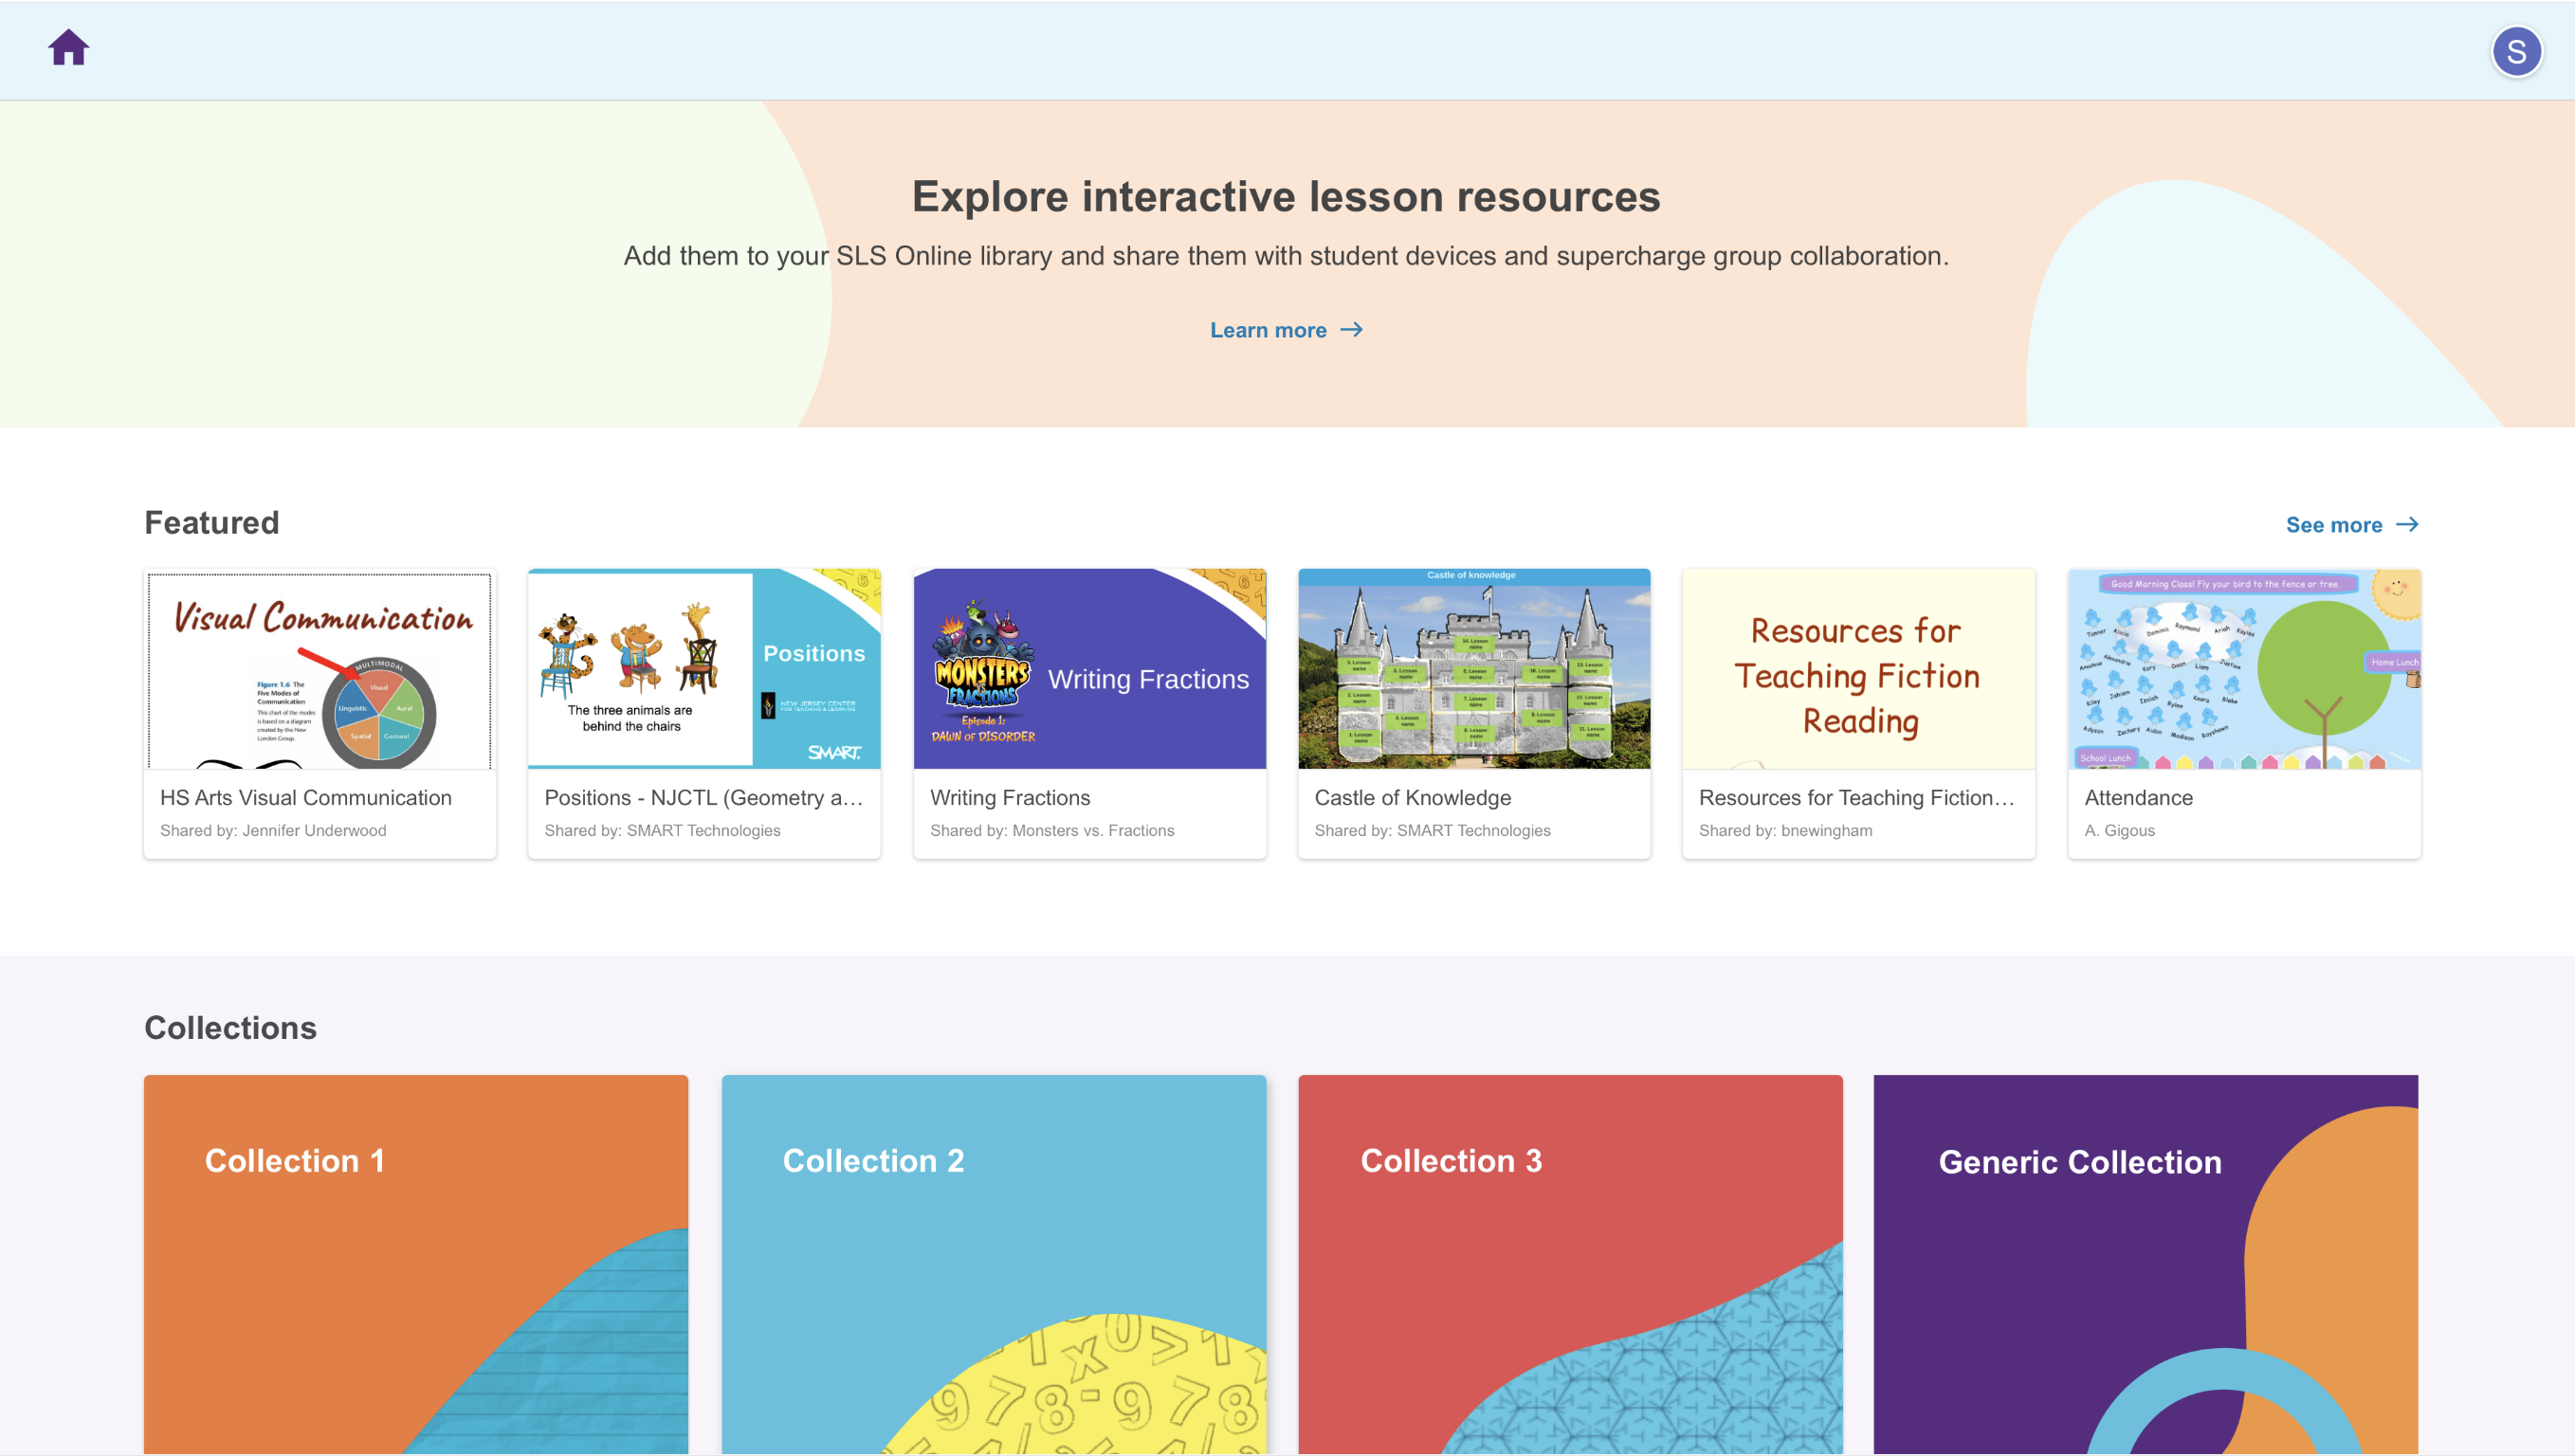Image resolution: width=2575 pixels, height=1456 pixels.
Task: Open Positions NJCTL lesson thumbnail
Action: (704, 669)
